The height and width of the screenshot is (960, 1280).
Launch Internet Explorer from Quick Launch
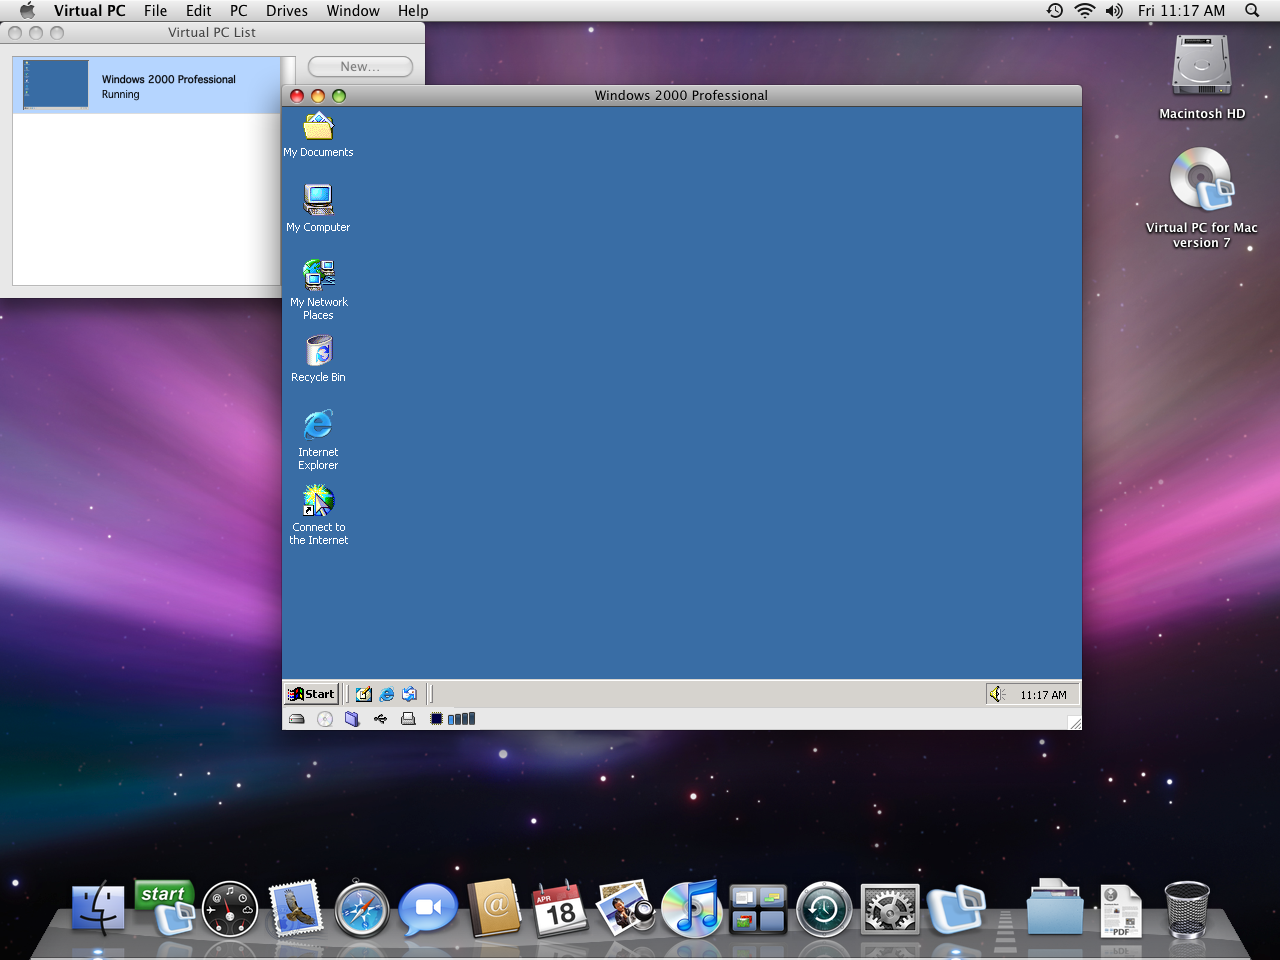pyautogui.click(x=387, y=694)
